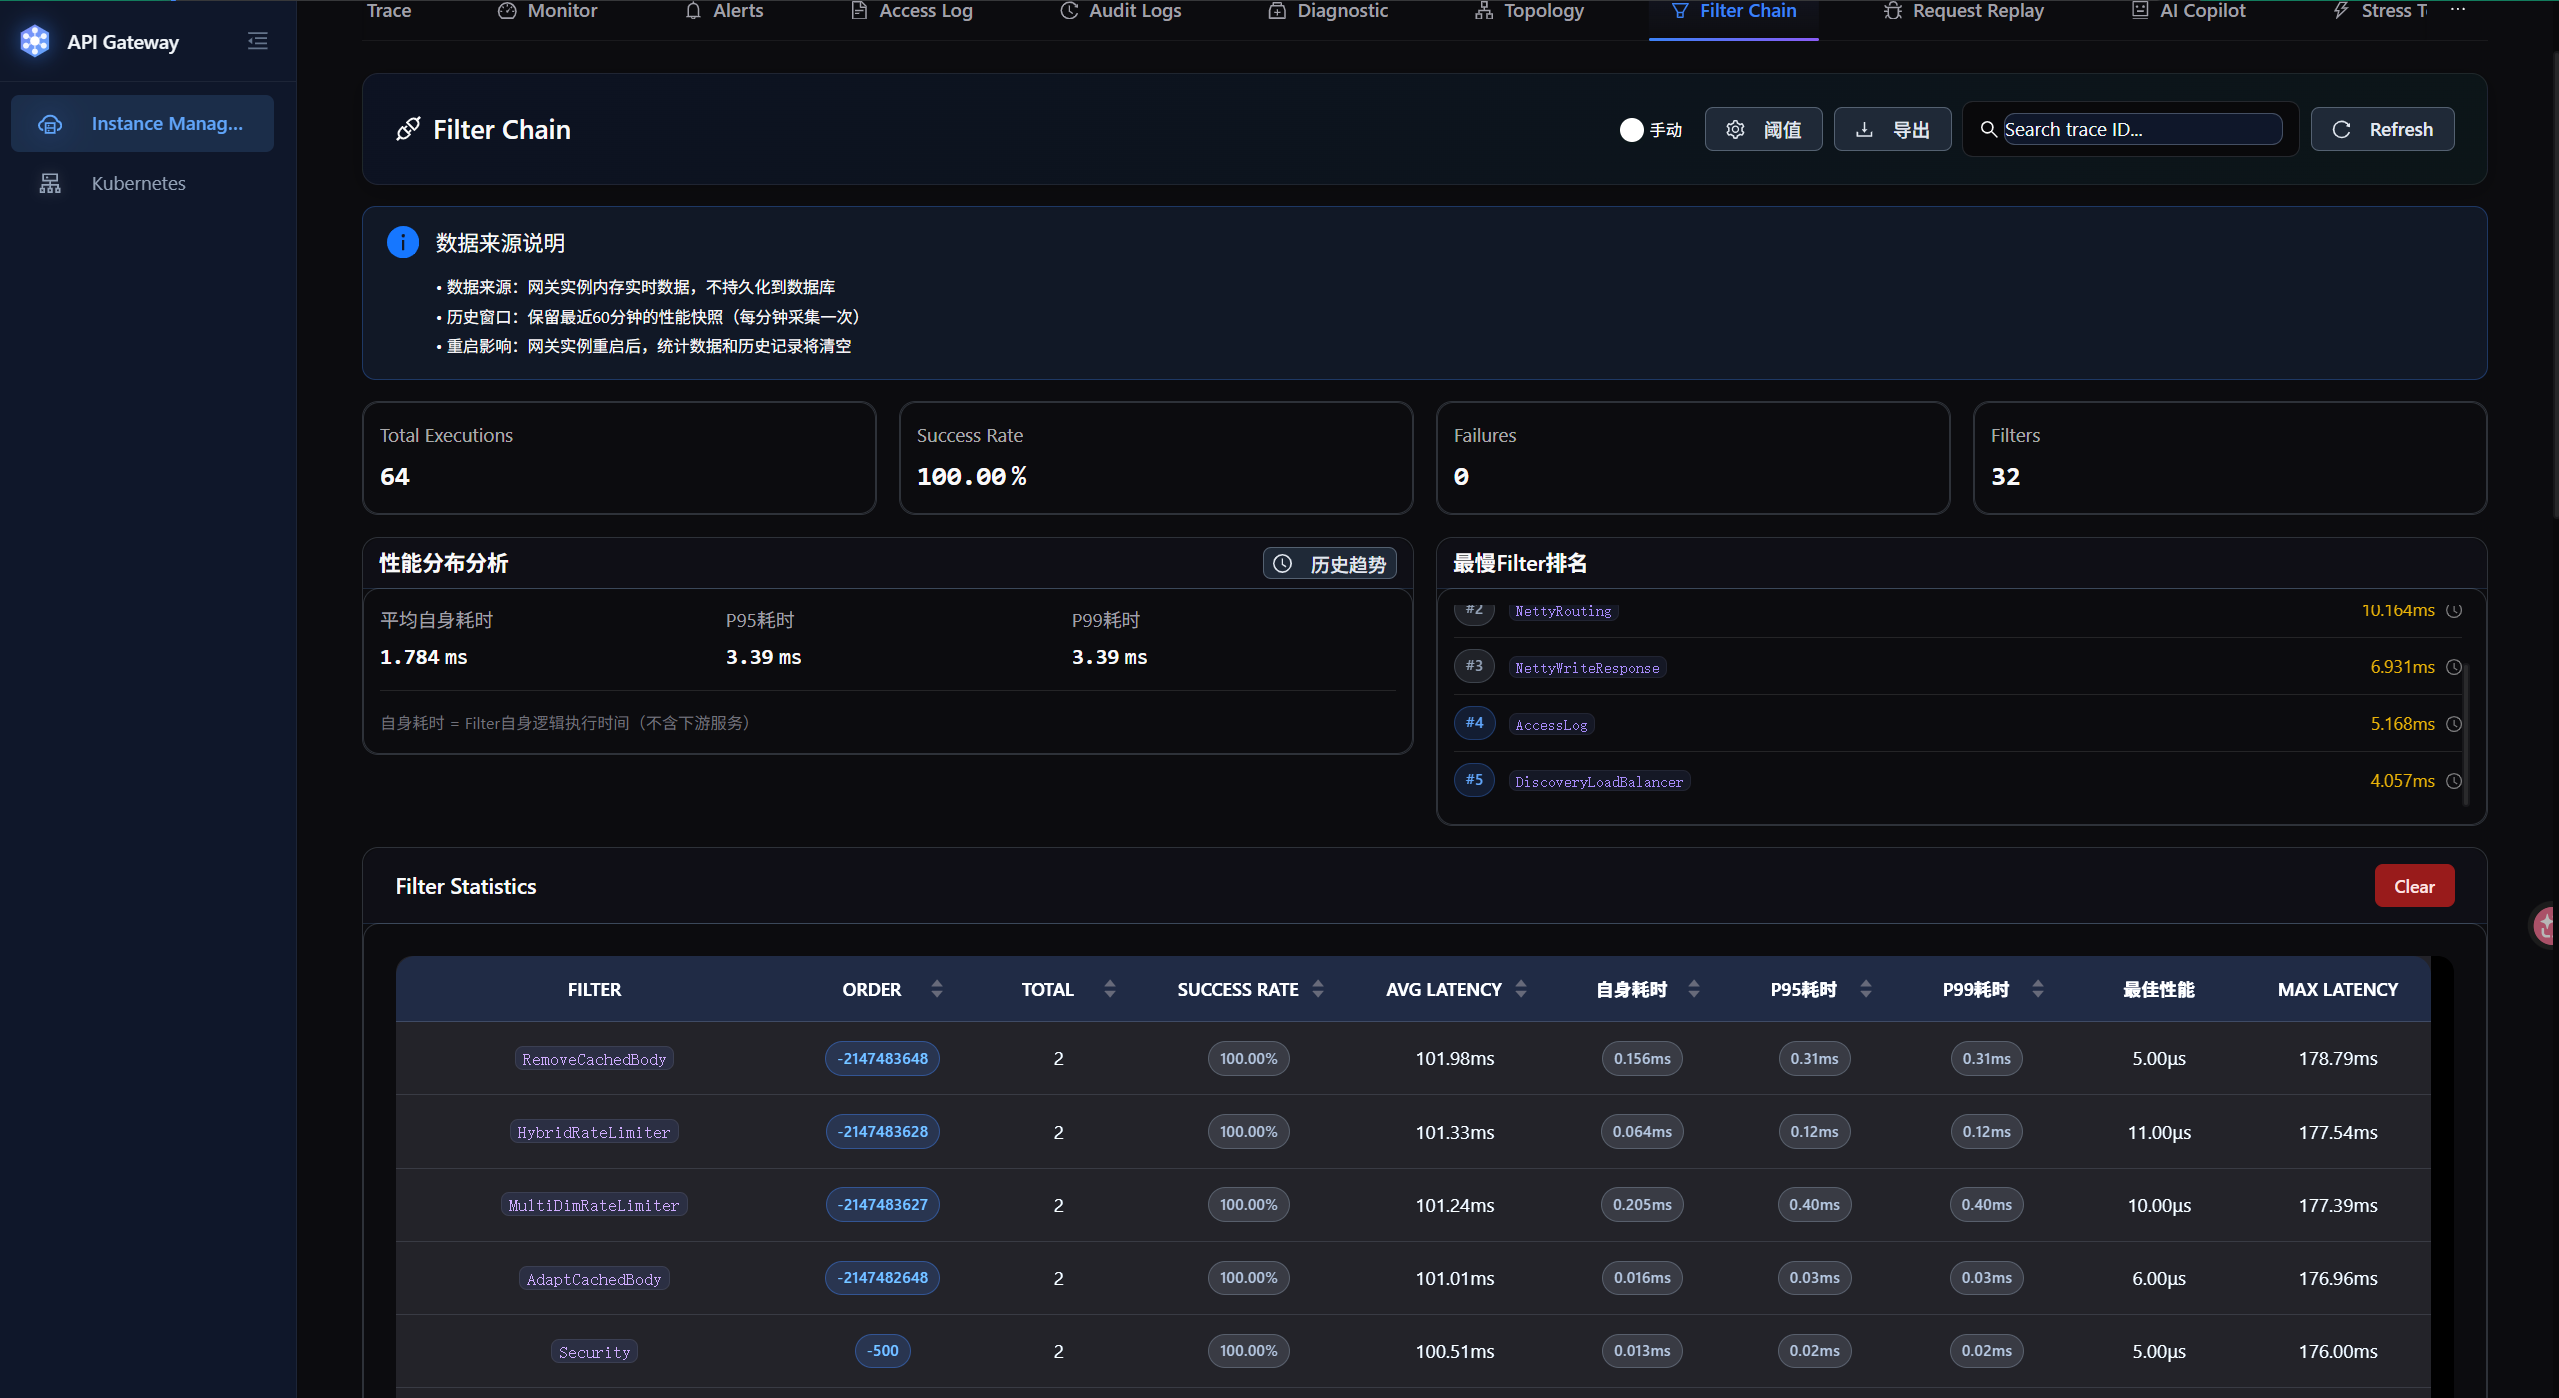Click the floating red assistant icon at right edge
The image size is (2559, 1398).
[x=2545, y=926]
